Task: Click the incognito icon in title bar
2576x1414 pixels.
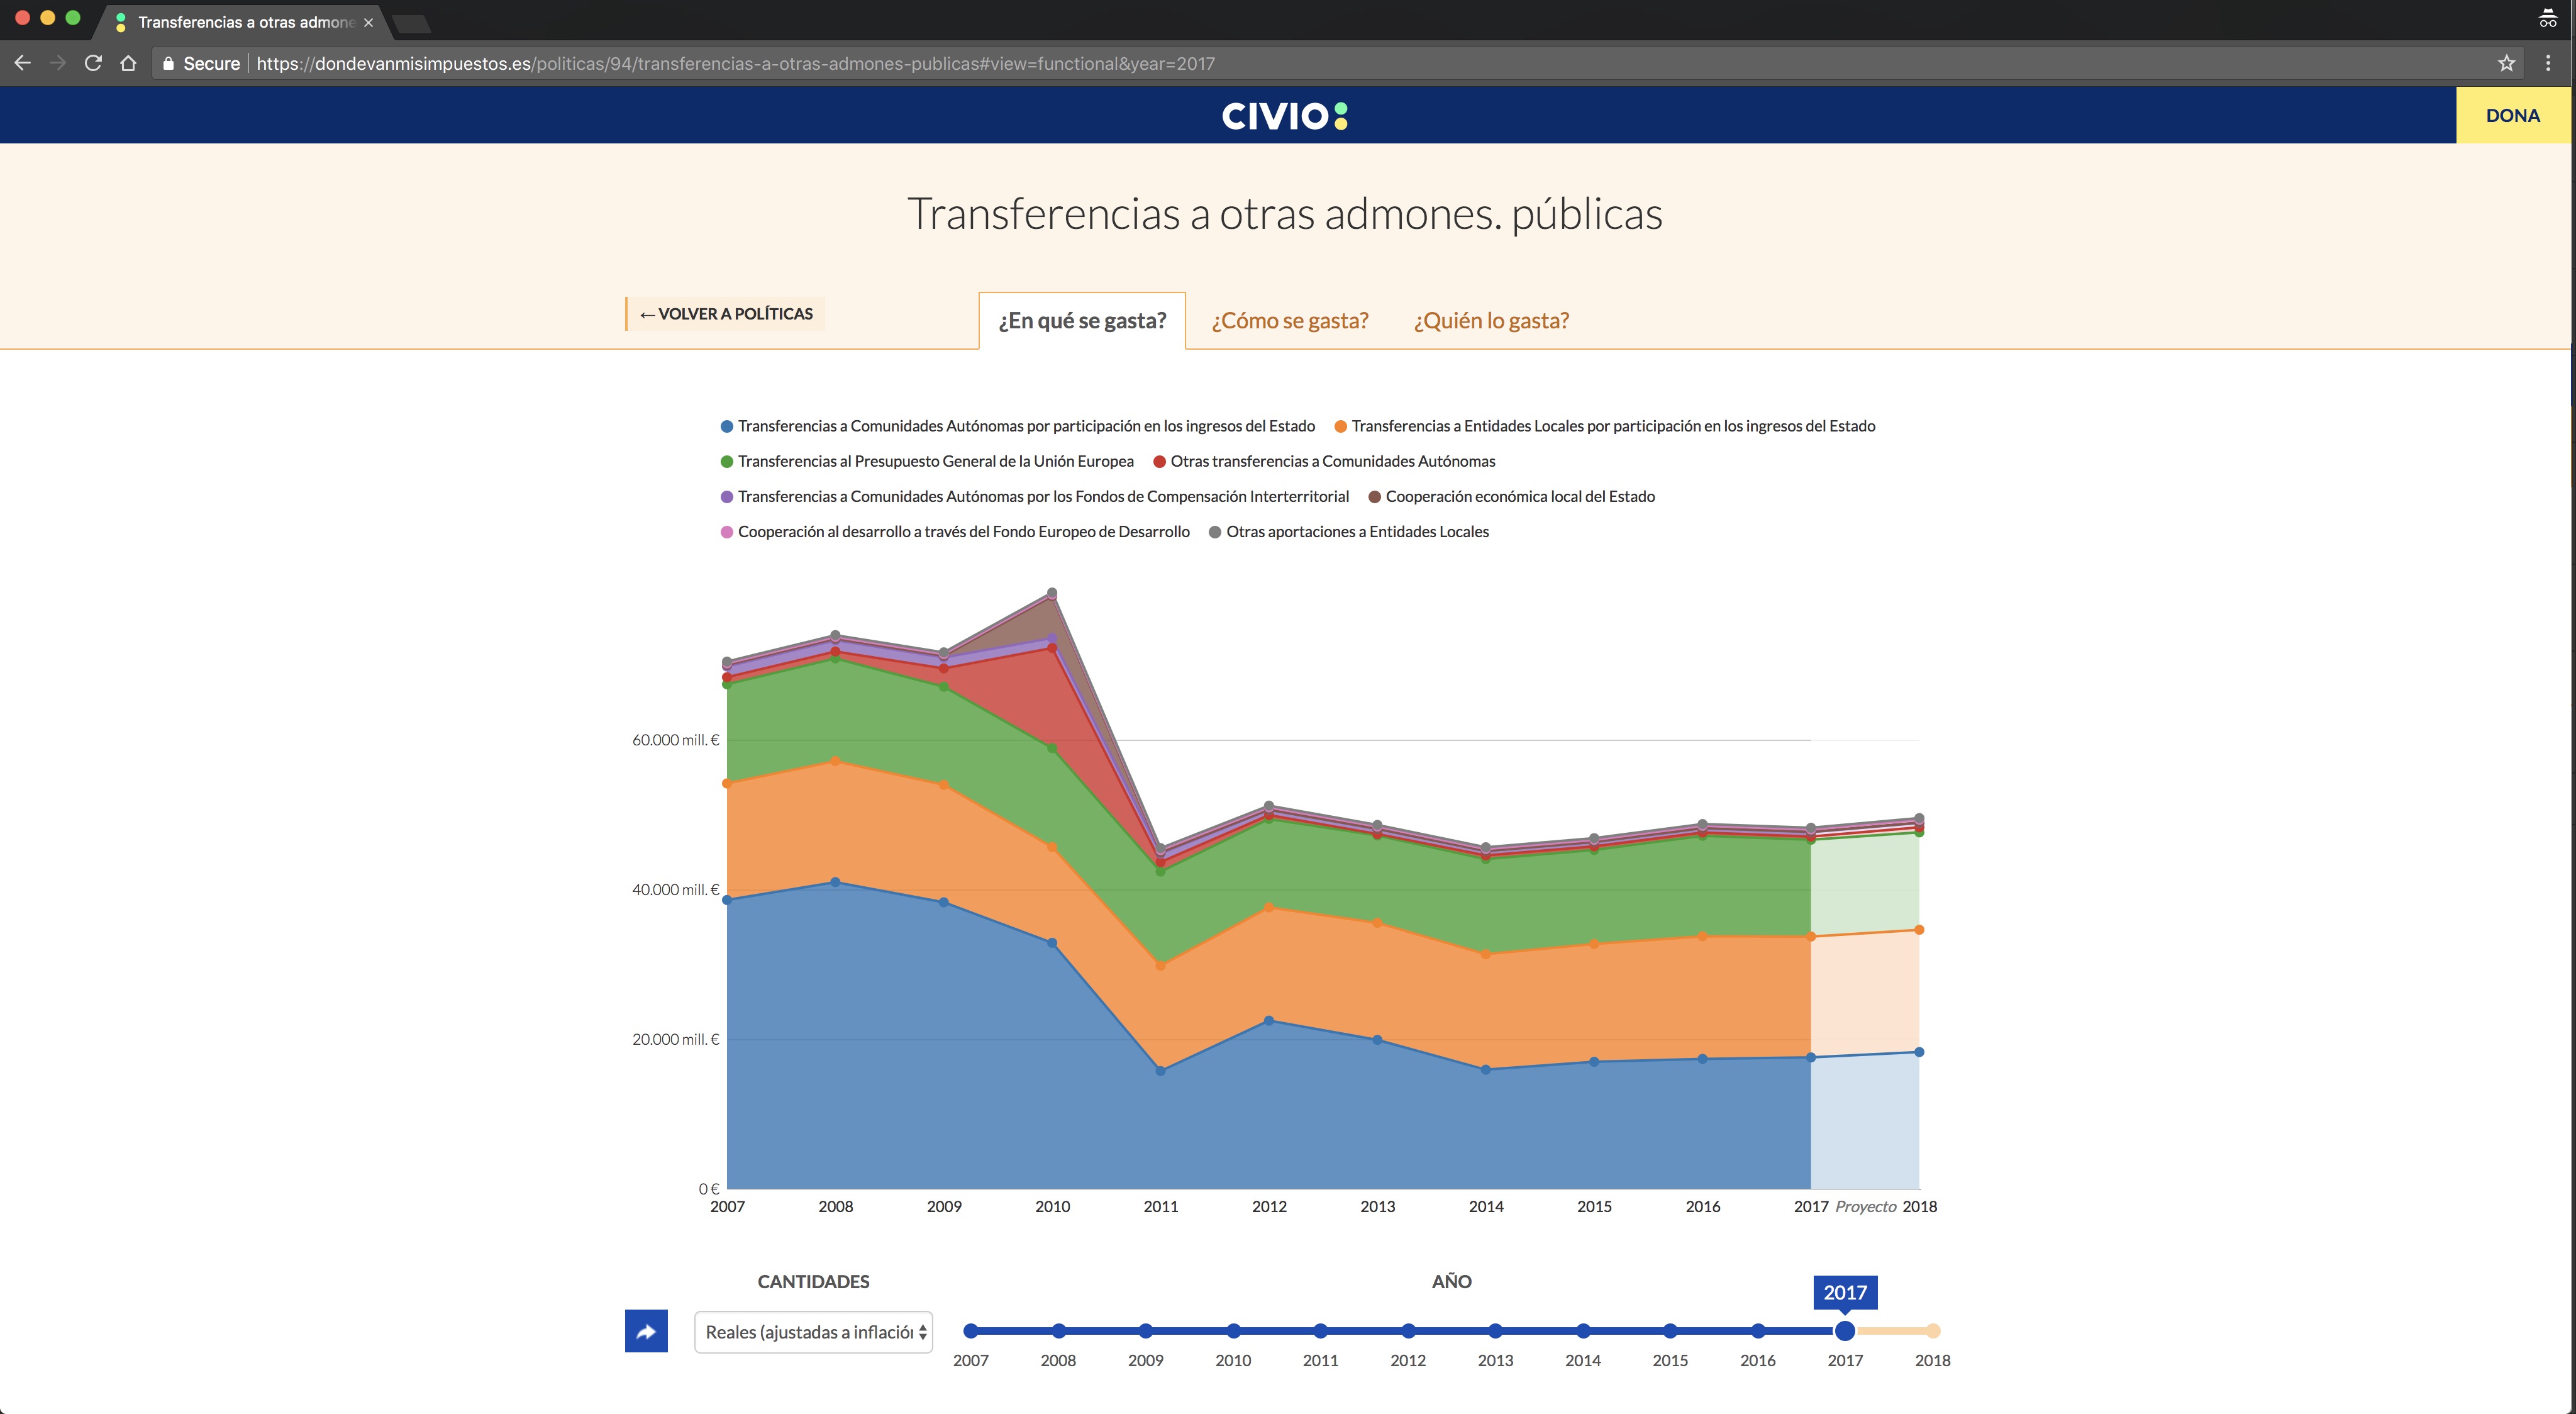Action: click(x=2547, y=18)
